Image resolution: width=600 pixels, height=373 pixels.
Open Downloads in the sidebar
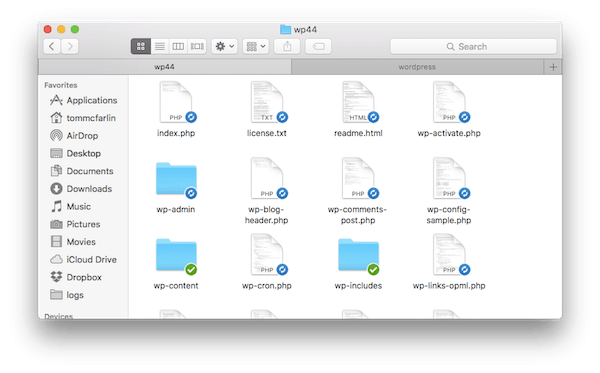81,189
